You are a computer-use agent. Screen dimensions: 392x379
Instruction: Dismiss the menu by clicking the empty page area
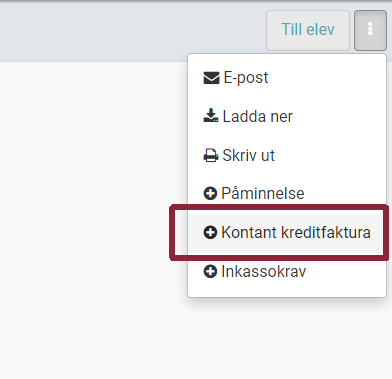[93, 217]
